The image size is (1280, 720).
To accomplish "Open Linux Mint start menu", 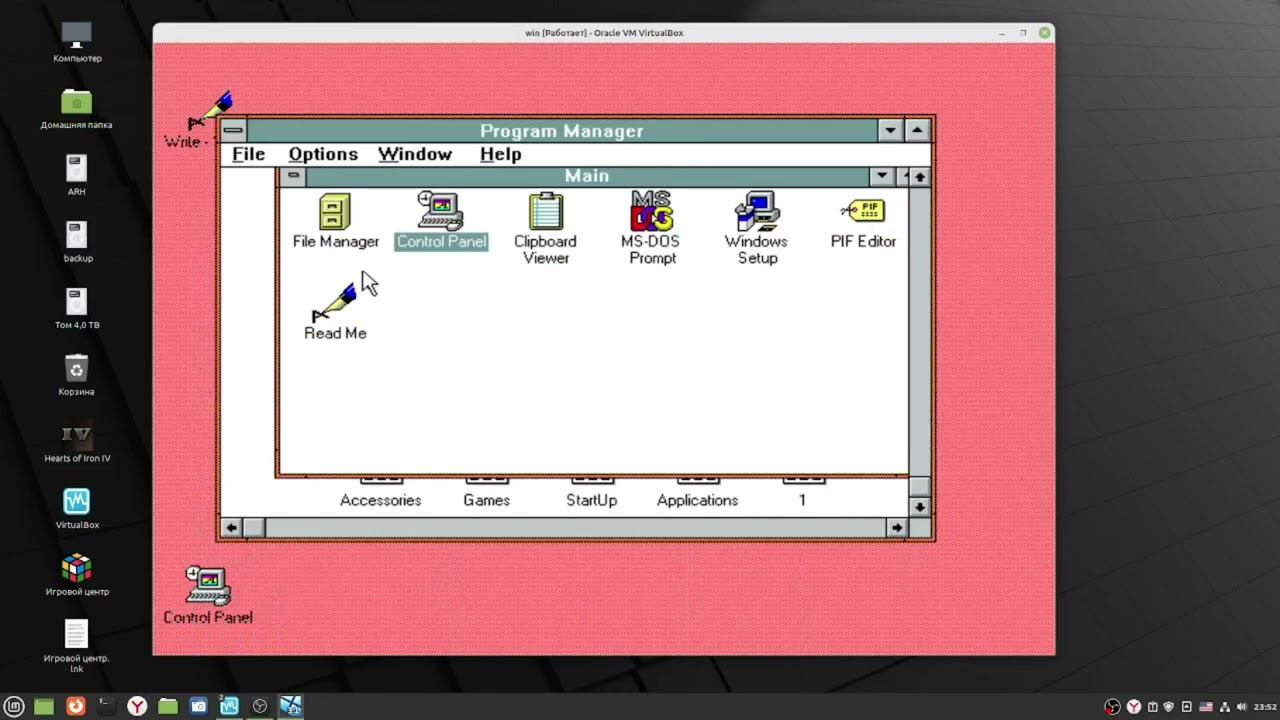I will (14, 706).
